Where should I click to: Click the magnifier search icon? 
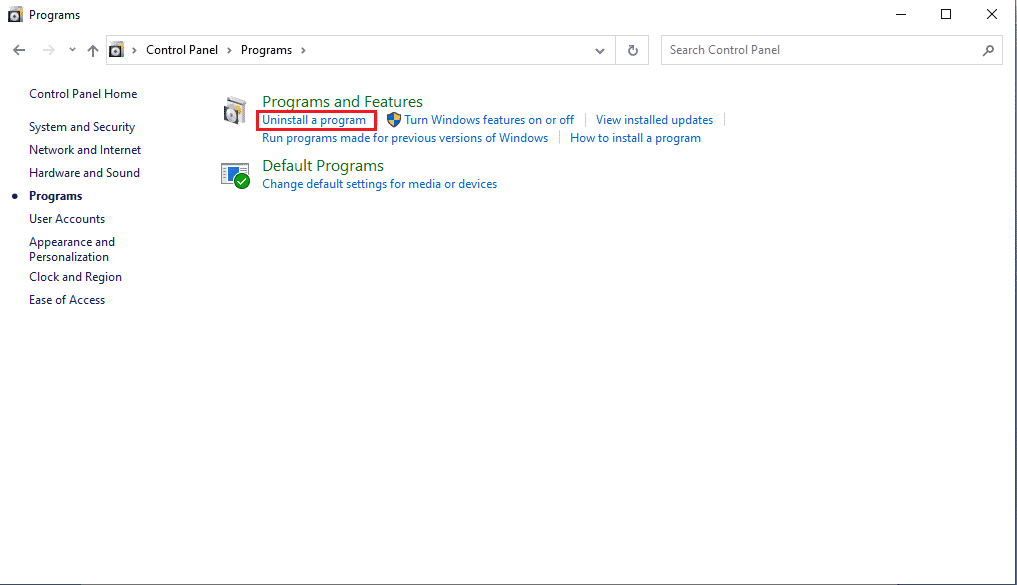pyautogui.click(x=988, y=50)
